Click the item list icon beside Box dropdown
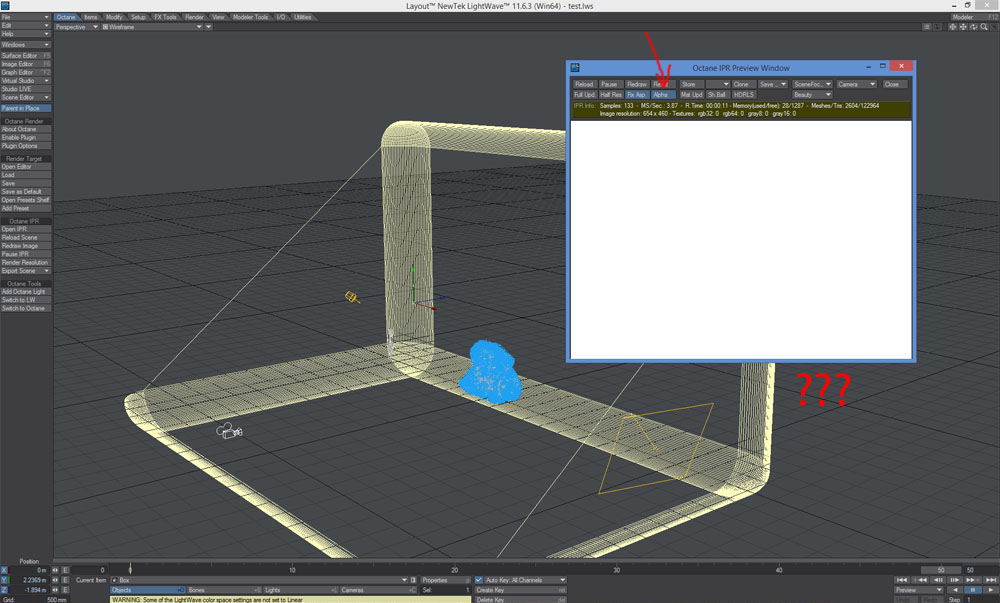The image size is (1000, 603). 413,580
